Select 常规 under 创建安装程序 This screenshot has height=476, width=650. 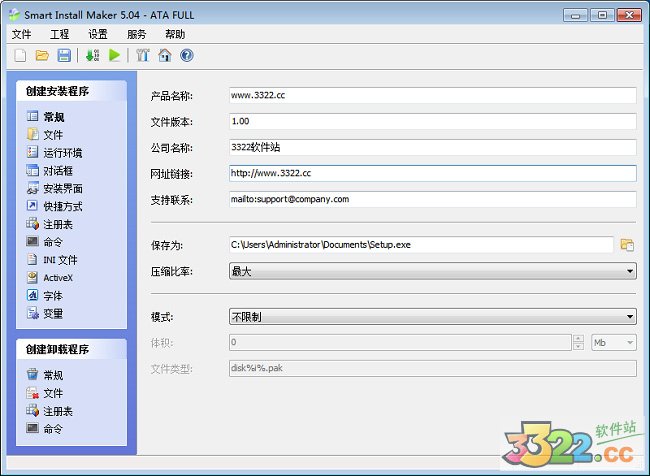[x=54, y=117]
